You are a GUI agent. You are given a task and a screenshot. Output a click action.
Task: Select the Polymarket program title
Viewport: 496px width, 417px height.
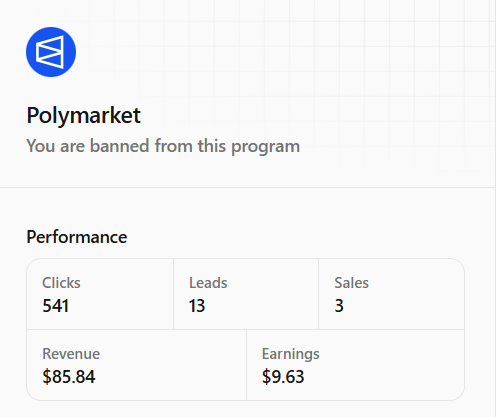(x=84, y=116)
